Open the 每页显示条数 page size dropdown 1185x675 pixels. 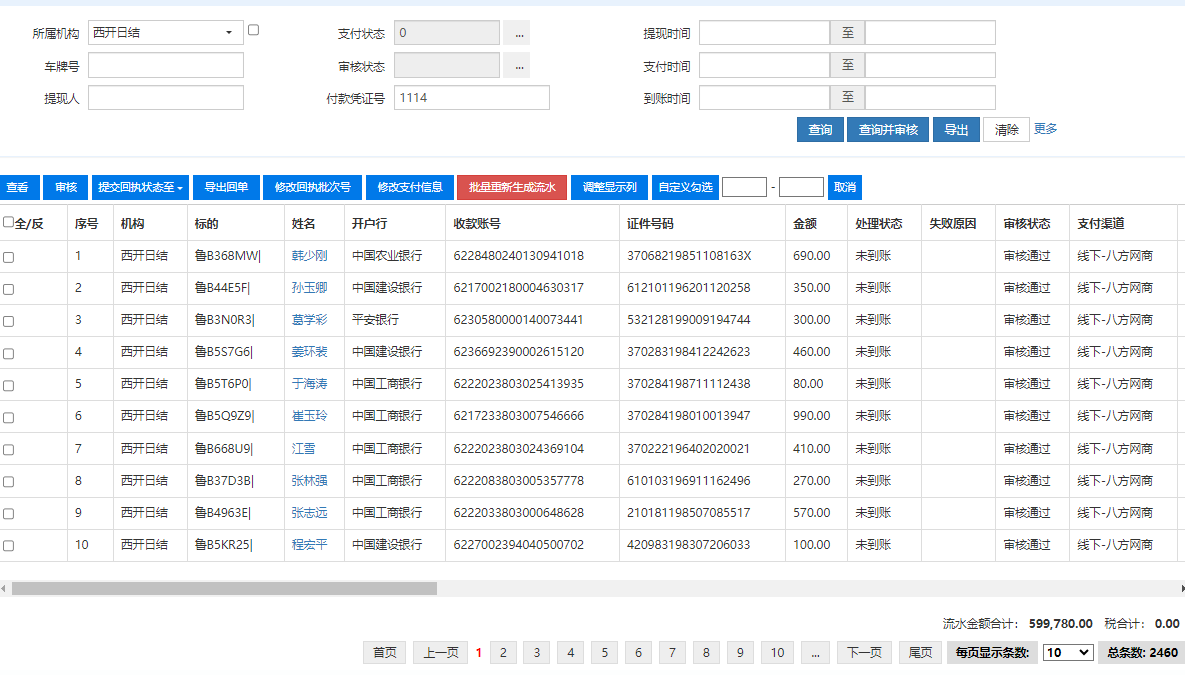pyautogui.click(x=1067, y=652)
